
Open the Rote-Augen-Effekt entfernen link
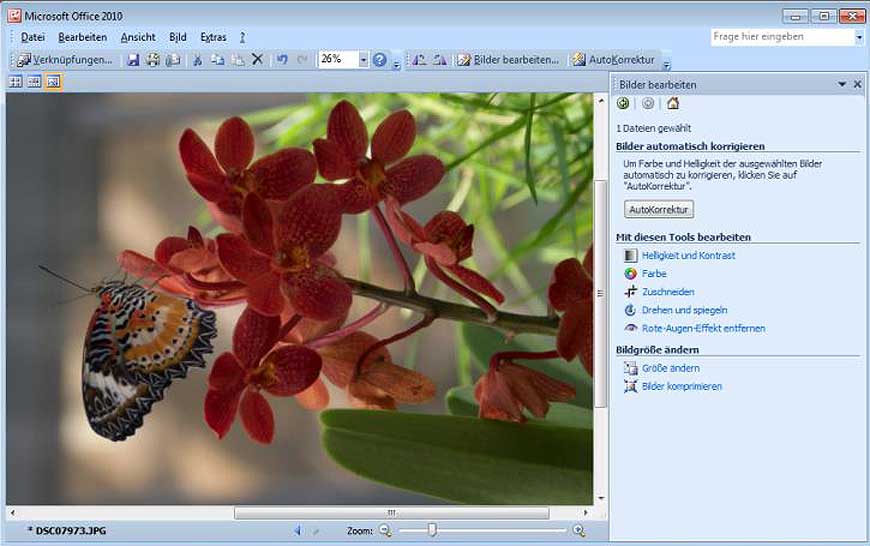pyautogui.click(x=704, y=328)
